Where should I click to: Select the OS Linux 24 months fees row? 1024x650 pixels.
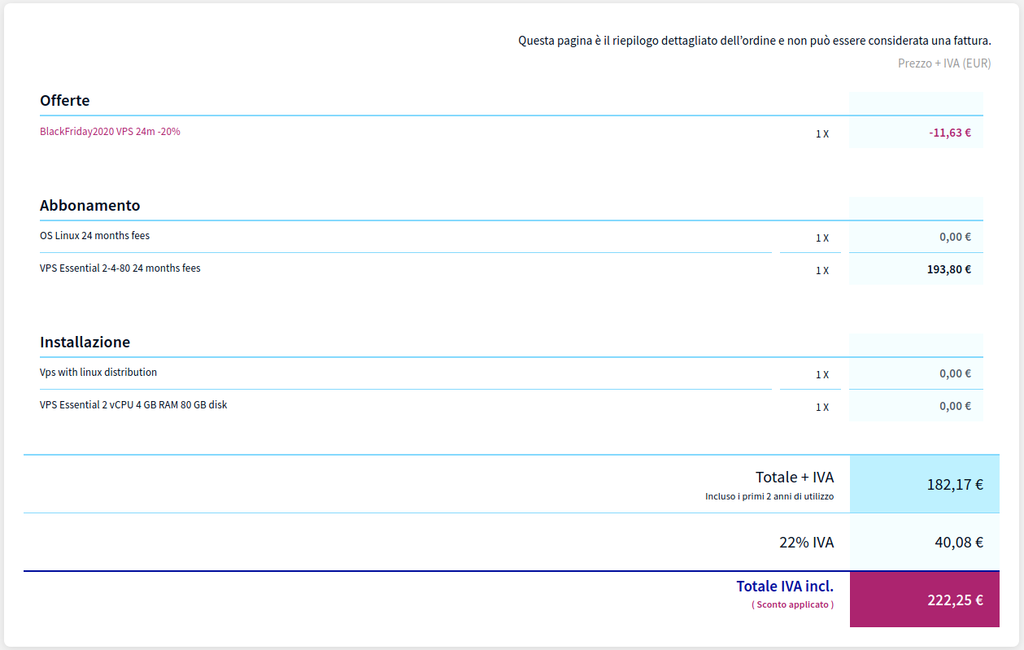coord(95,236)
